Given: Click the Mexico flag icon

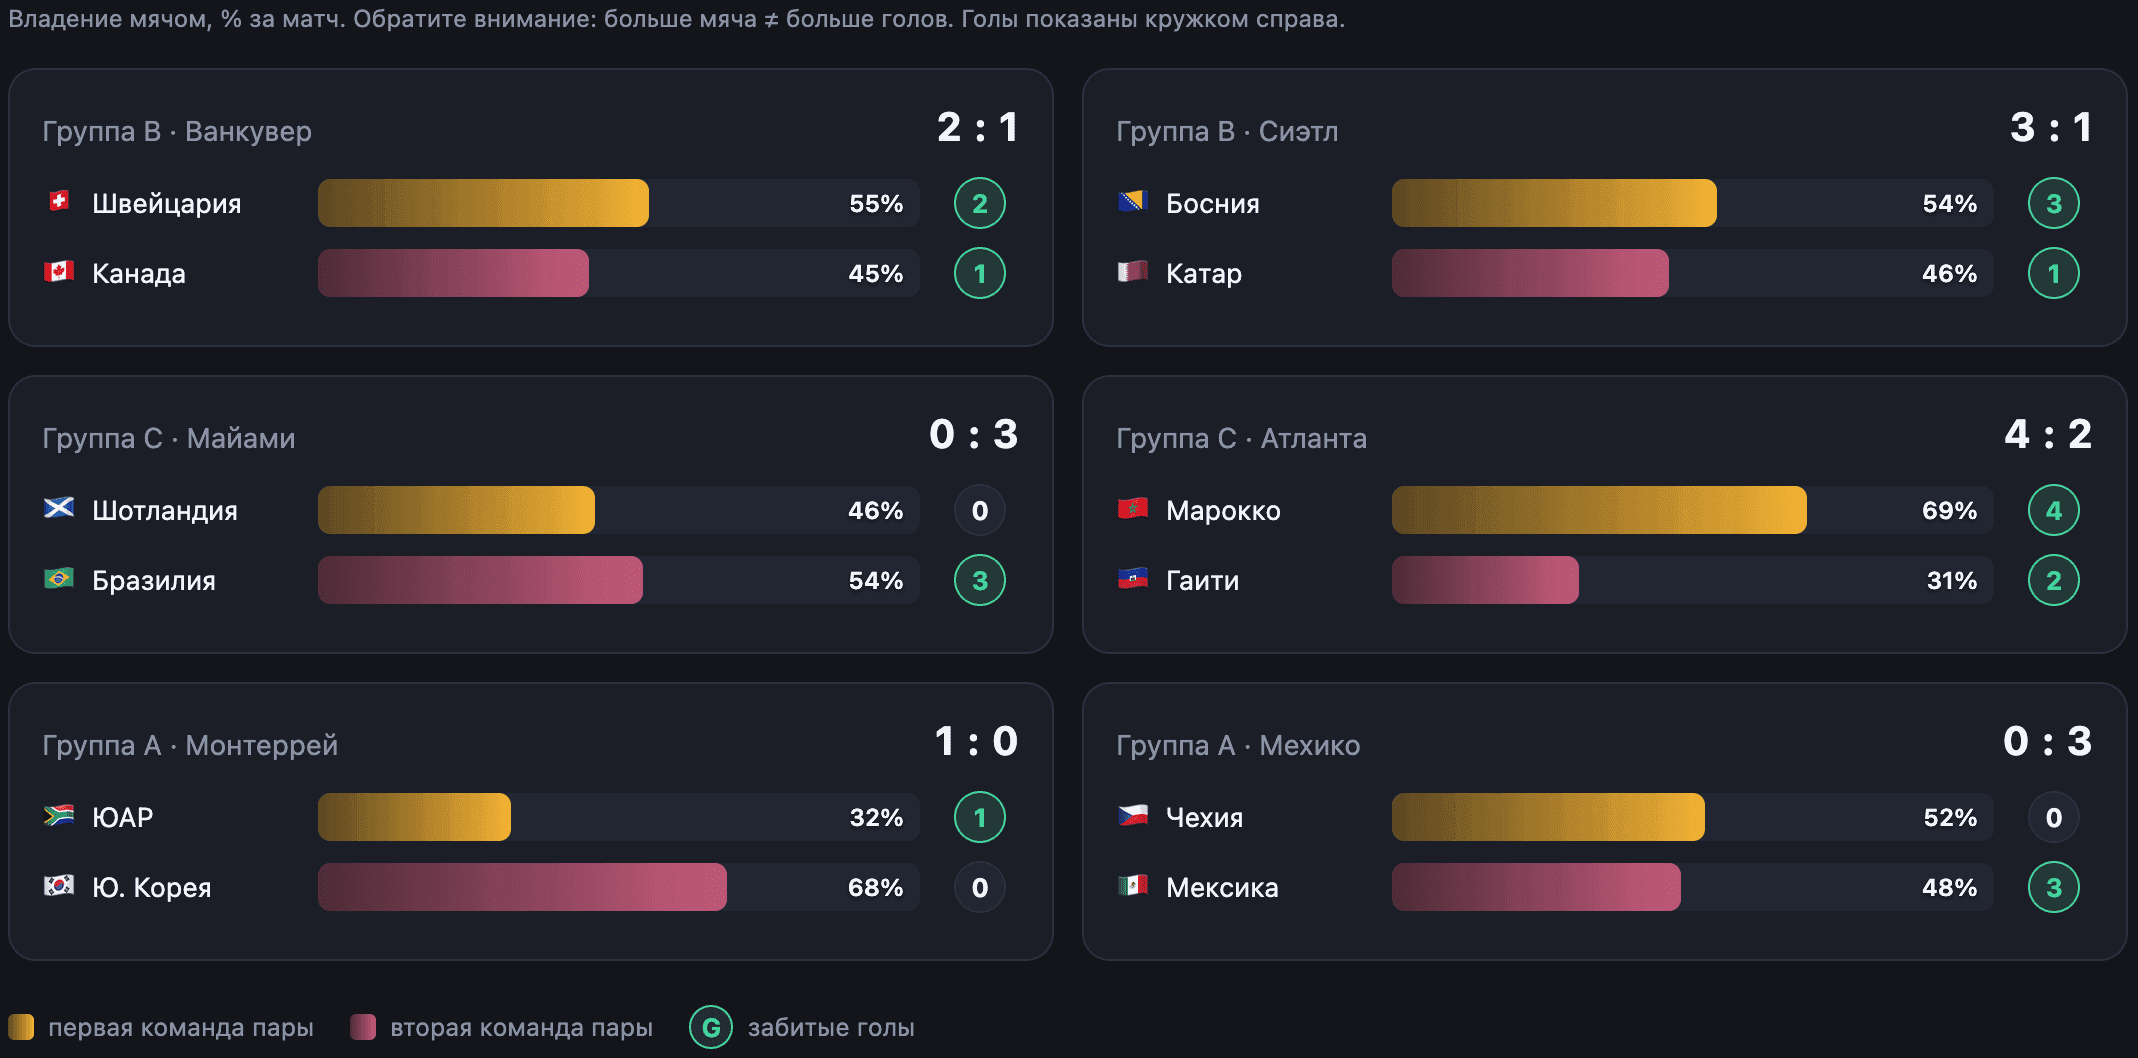Looking at the screenshot, I should coord(1133,885).
